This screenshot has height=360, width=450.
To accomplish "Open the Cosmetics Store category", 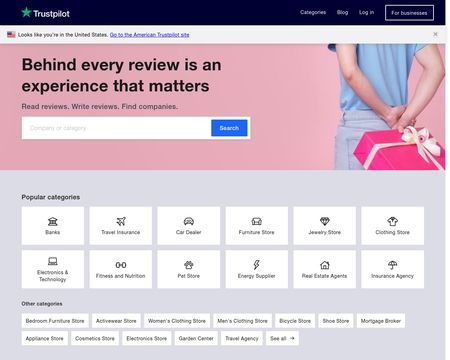I will click(95, 338).
